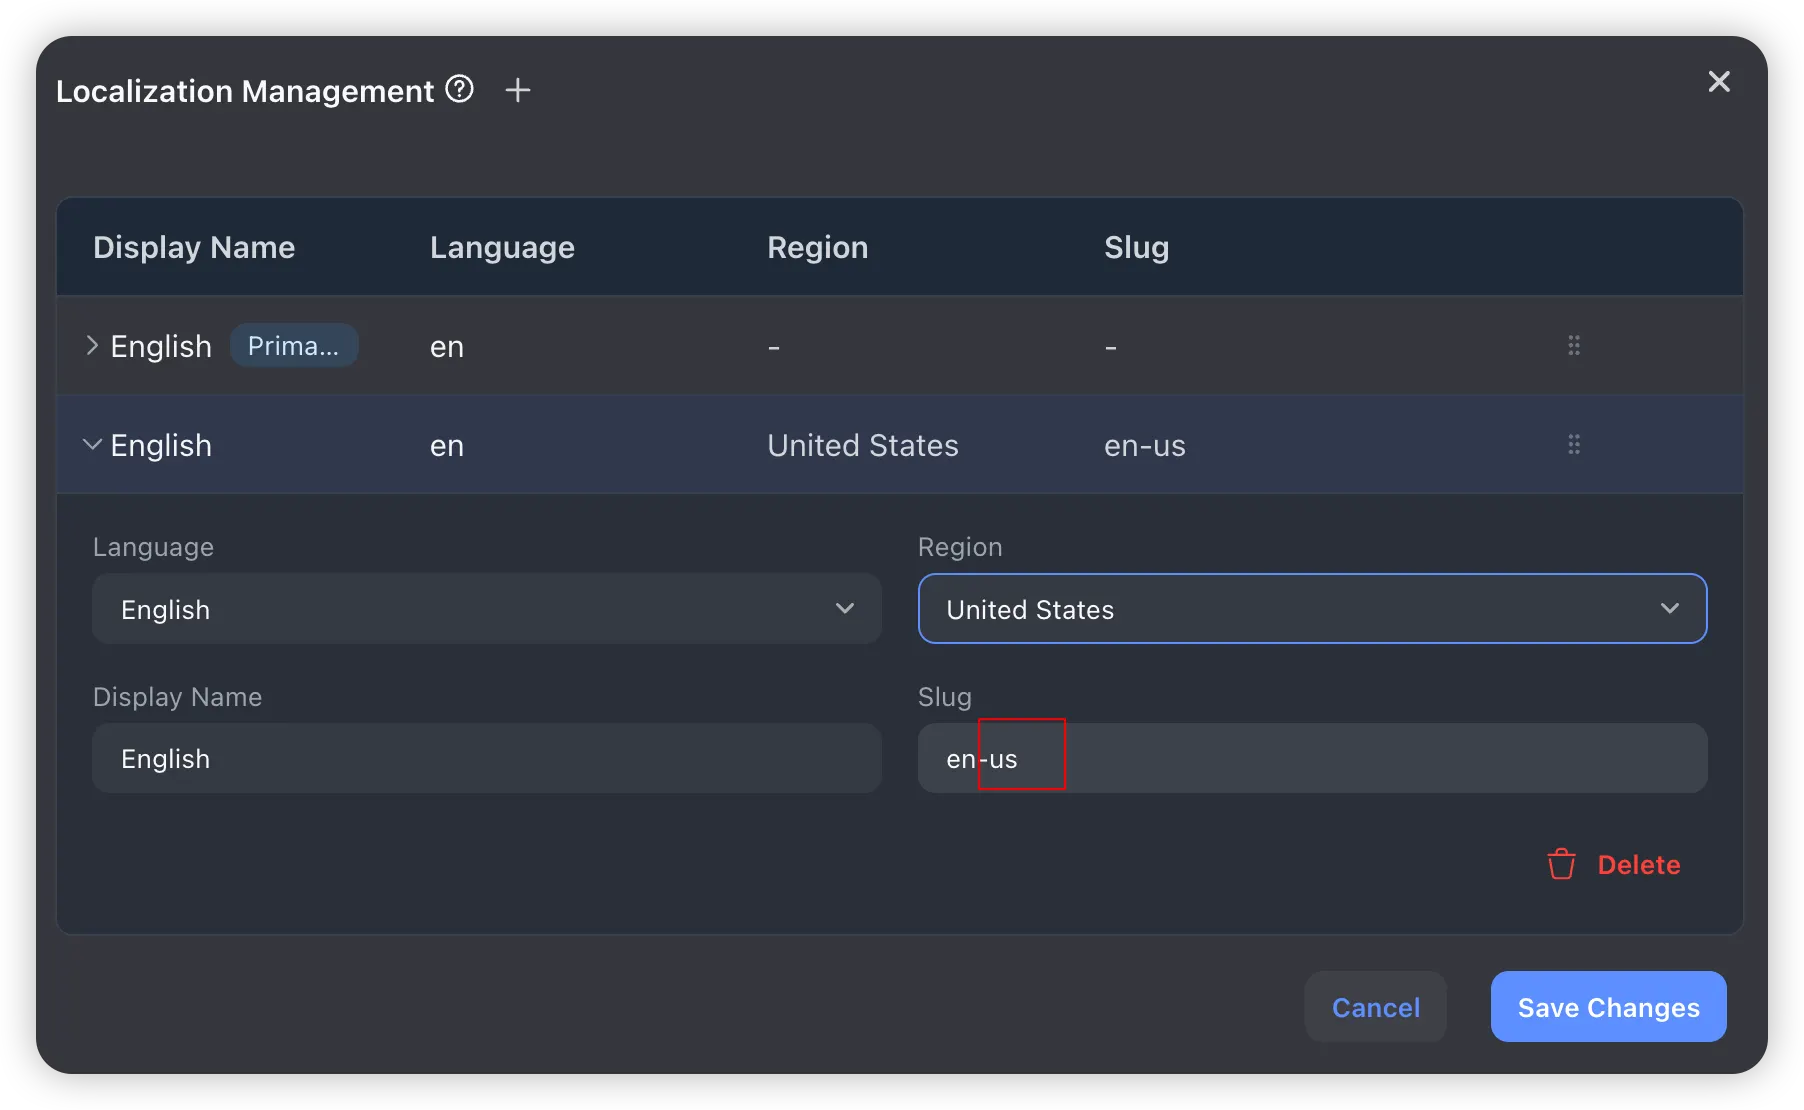Screen dimensions: 1804x1110
Task: Click the en-us slug cell in table
Action: coord(1144,446)
